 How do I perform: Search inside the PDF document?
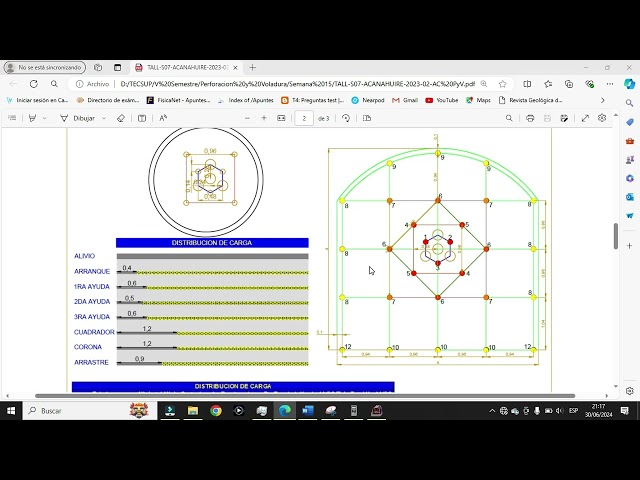[509, 118]
